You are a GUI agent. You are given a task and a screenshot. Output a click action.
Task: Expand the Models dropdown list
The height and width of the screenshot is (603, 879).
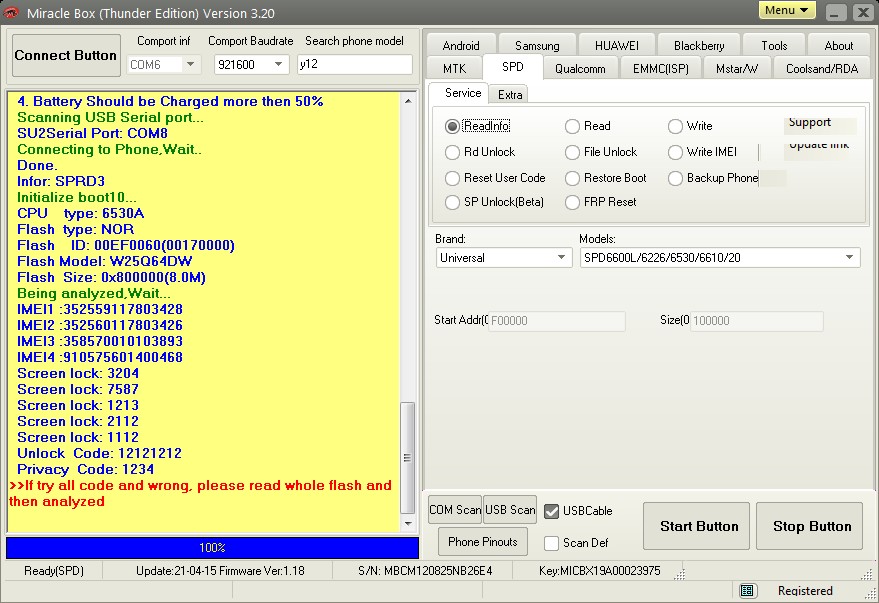[850, 258]
